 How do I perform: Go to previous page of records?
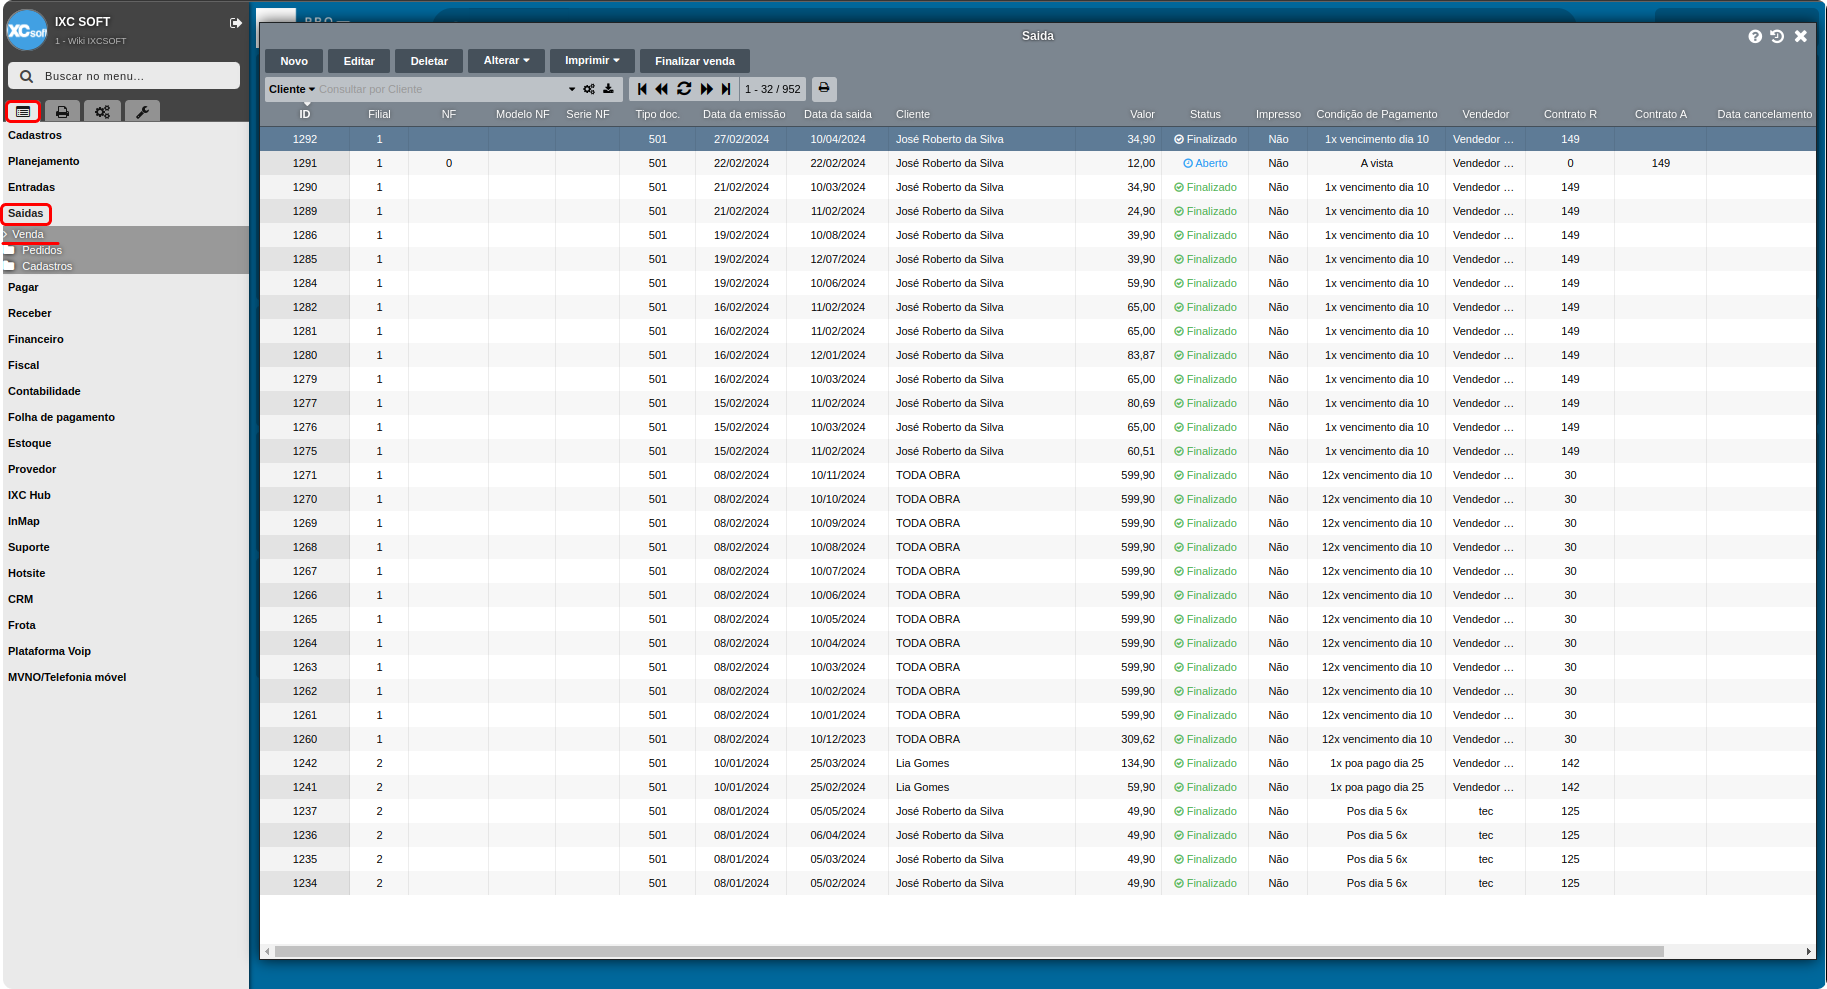662,89
